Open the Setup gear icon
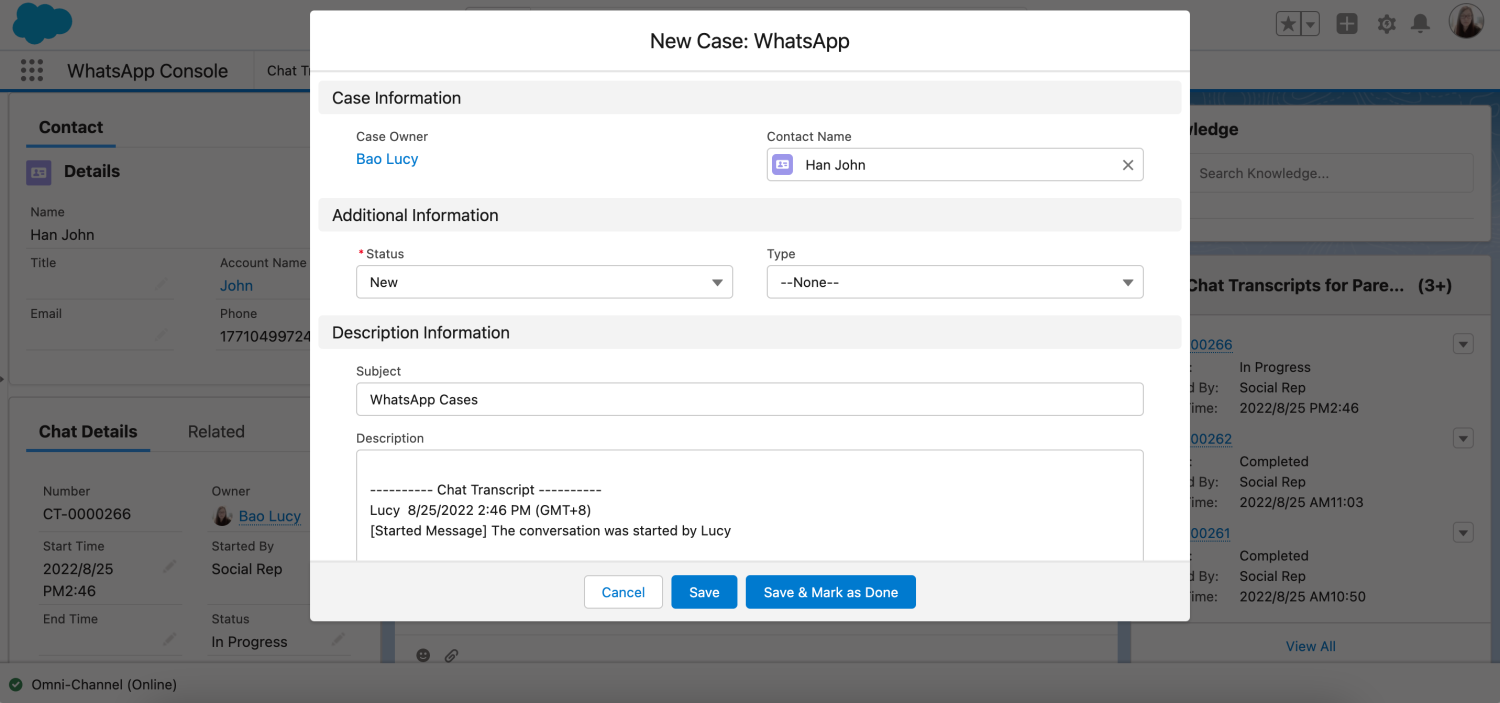Viewport: 1500px width, 703px height. (x=1386, y=24)
